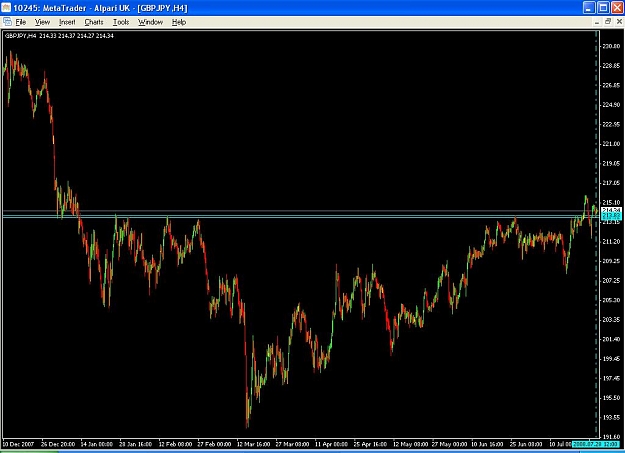Click the 10 Jun 16:00 time label
Screen dimensions: 625x453
487,444
